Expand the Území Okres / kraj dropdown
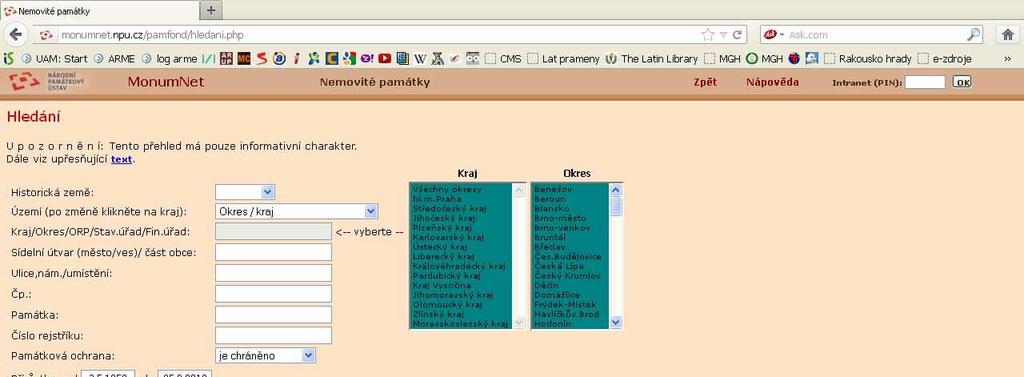Viewport: 1024px width, 377px height. point(296,211)
